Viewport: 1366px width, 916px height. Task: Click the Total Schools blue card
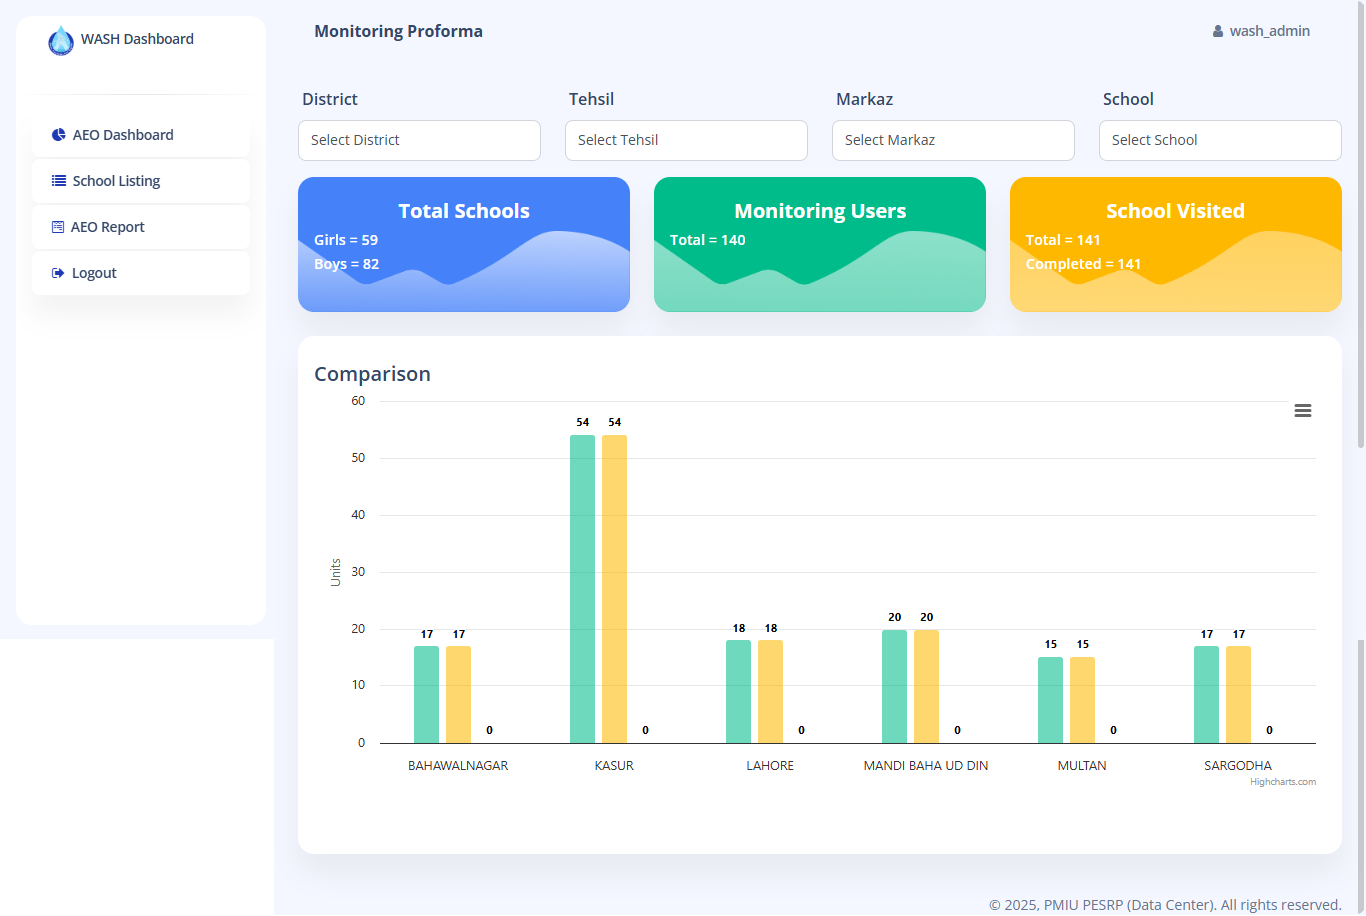464,245
